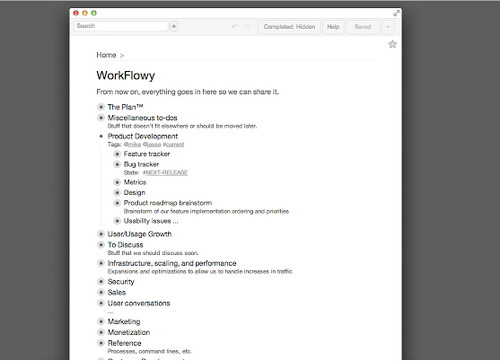Screen dimensions: 500x361
Task: Click the star icon next to Search
Action: pos(174,26)
